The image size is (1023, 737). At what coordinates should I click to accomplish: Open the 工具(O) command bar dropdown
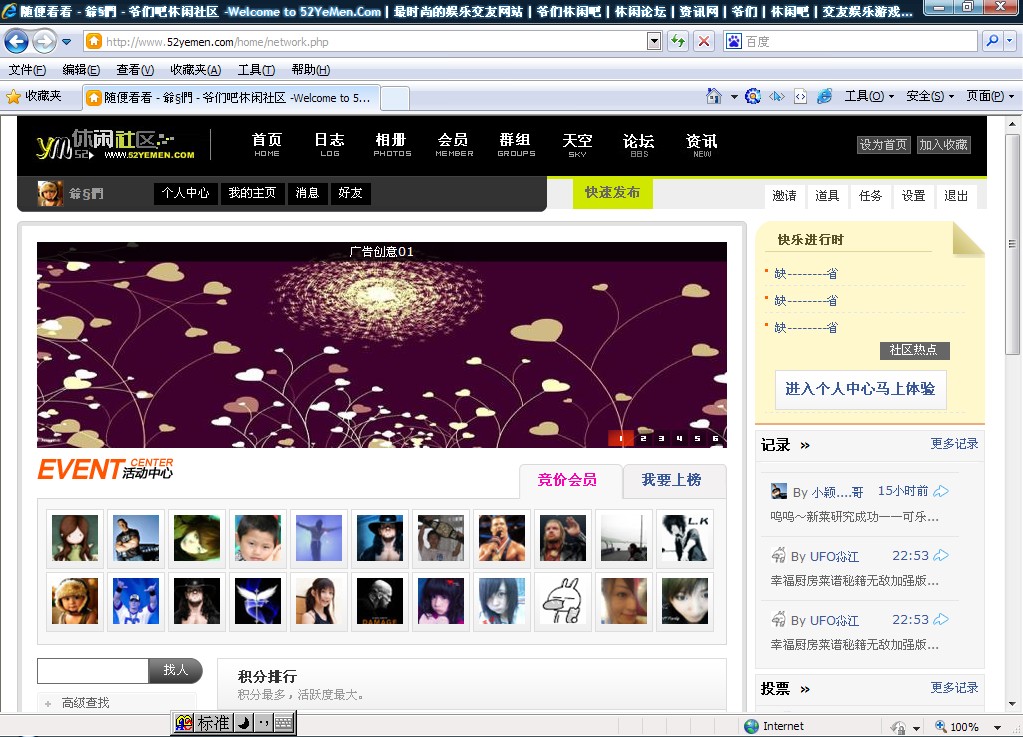click(869, 97)
